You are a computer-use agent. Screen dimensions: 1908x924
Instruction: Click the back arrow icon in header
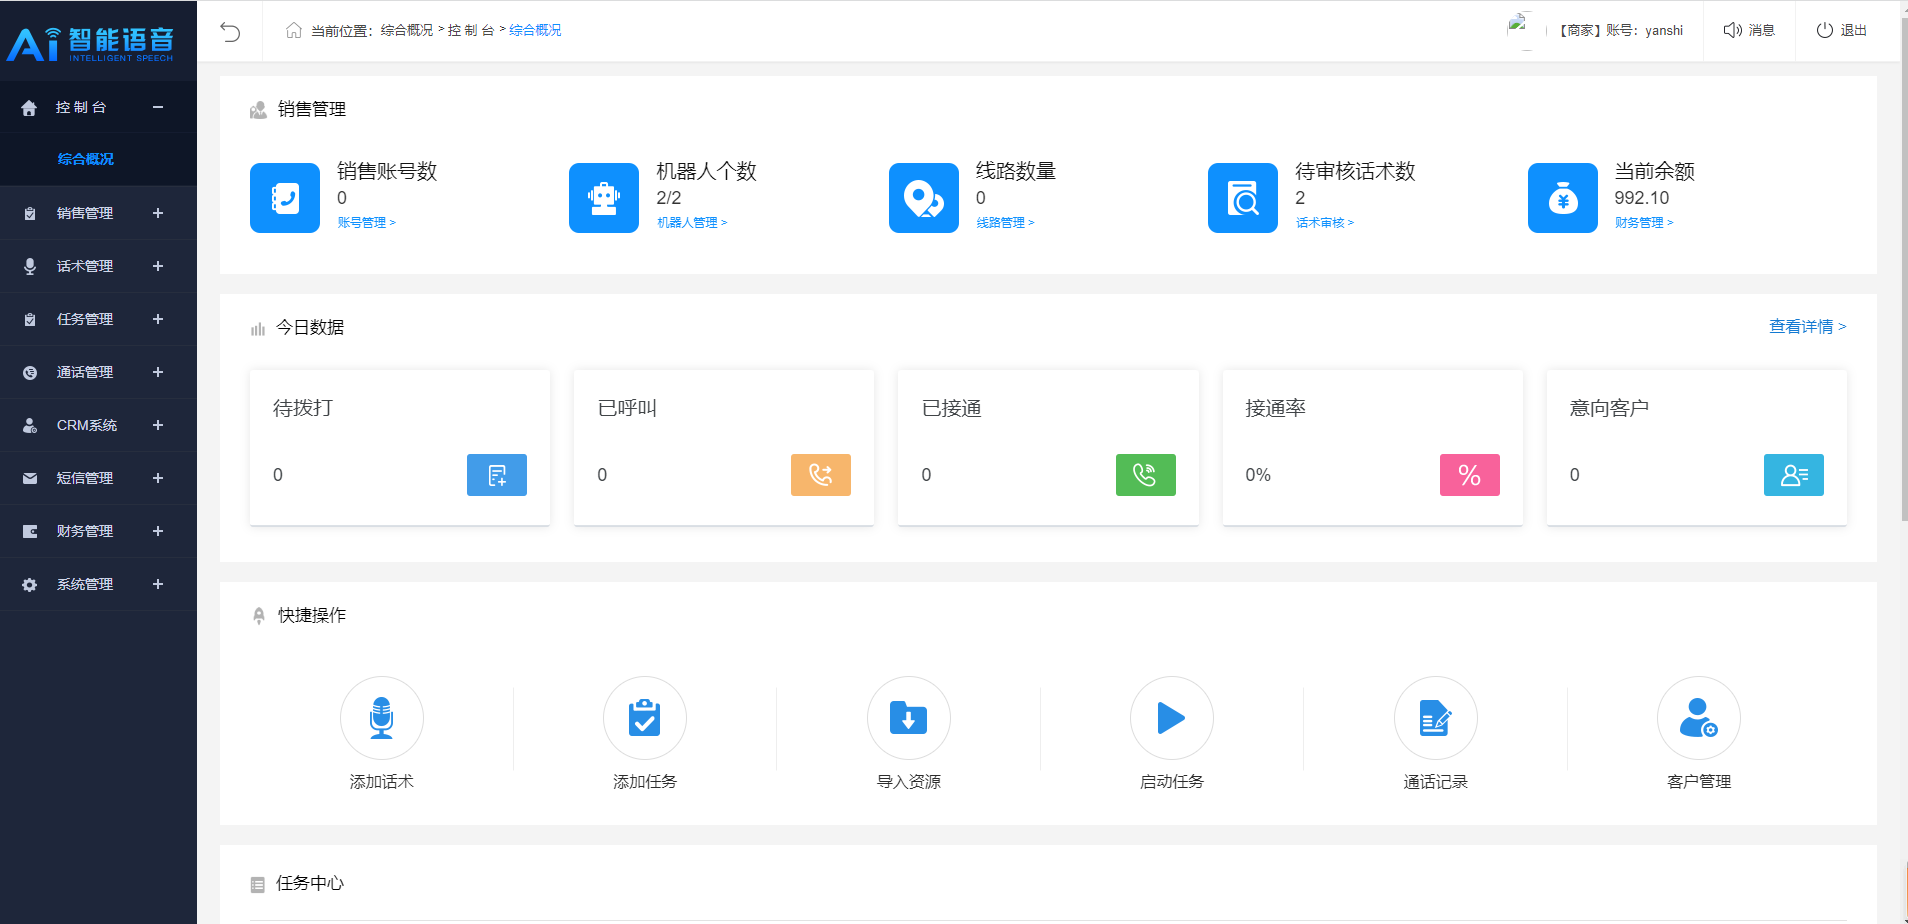pyautogui.click(x=230, y=31)
